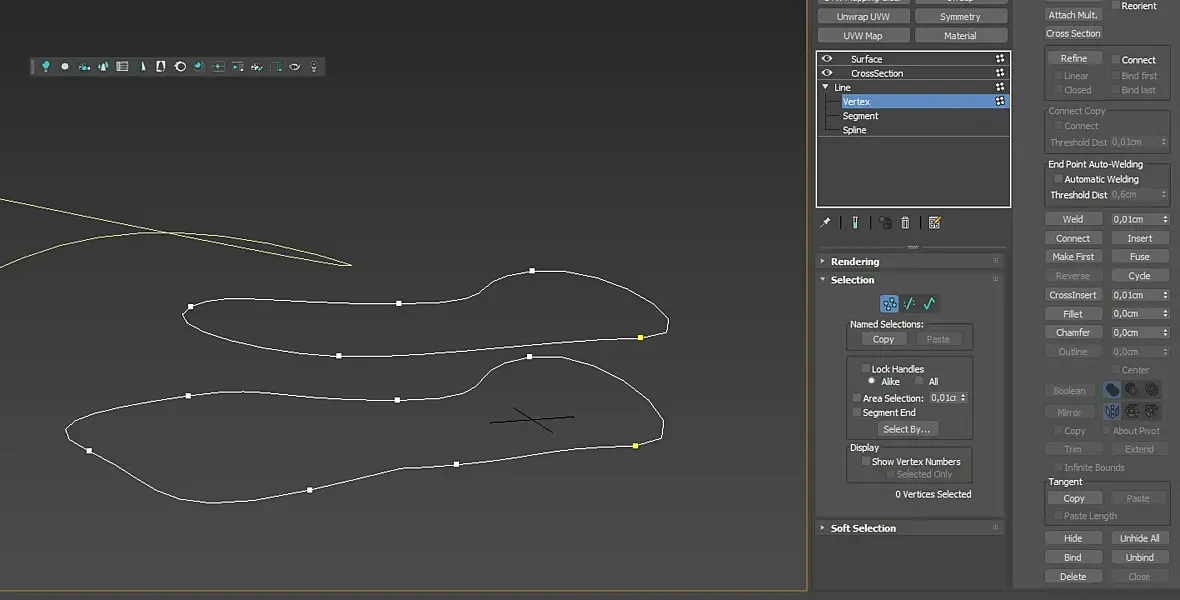The width and height of the screenshot is (1180, 600).
Task: Choose Mirror both icon
Action: (1151, 411)
